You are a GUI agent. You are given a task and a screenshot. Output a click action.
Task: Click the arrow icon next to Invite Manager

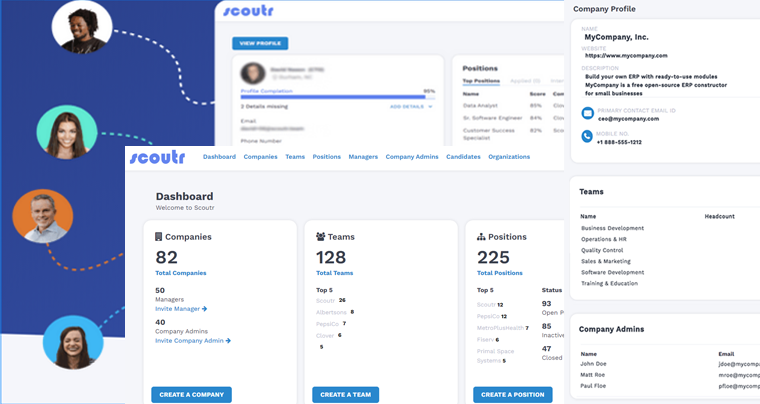pyautogui.click(x=205, y=309)
